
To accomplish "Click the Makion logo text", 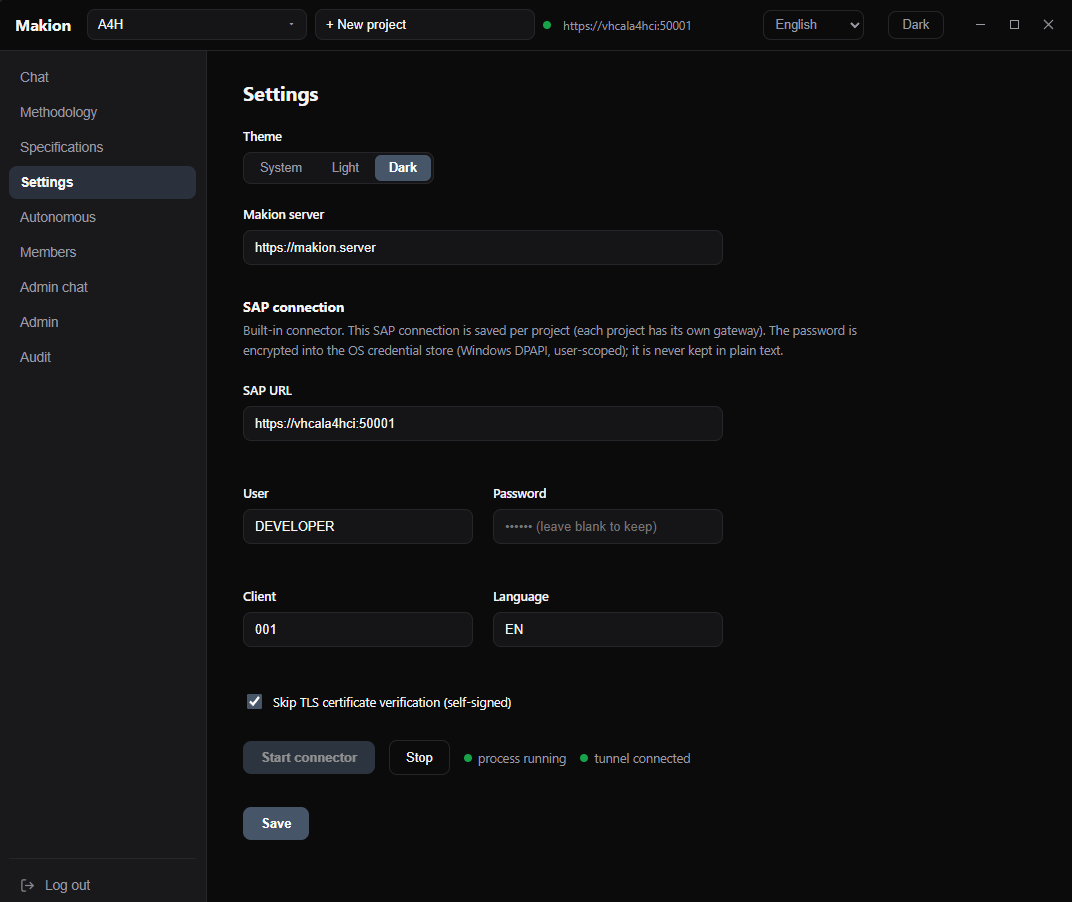I will [43, 26].
